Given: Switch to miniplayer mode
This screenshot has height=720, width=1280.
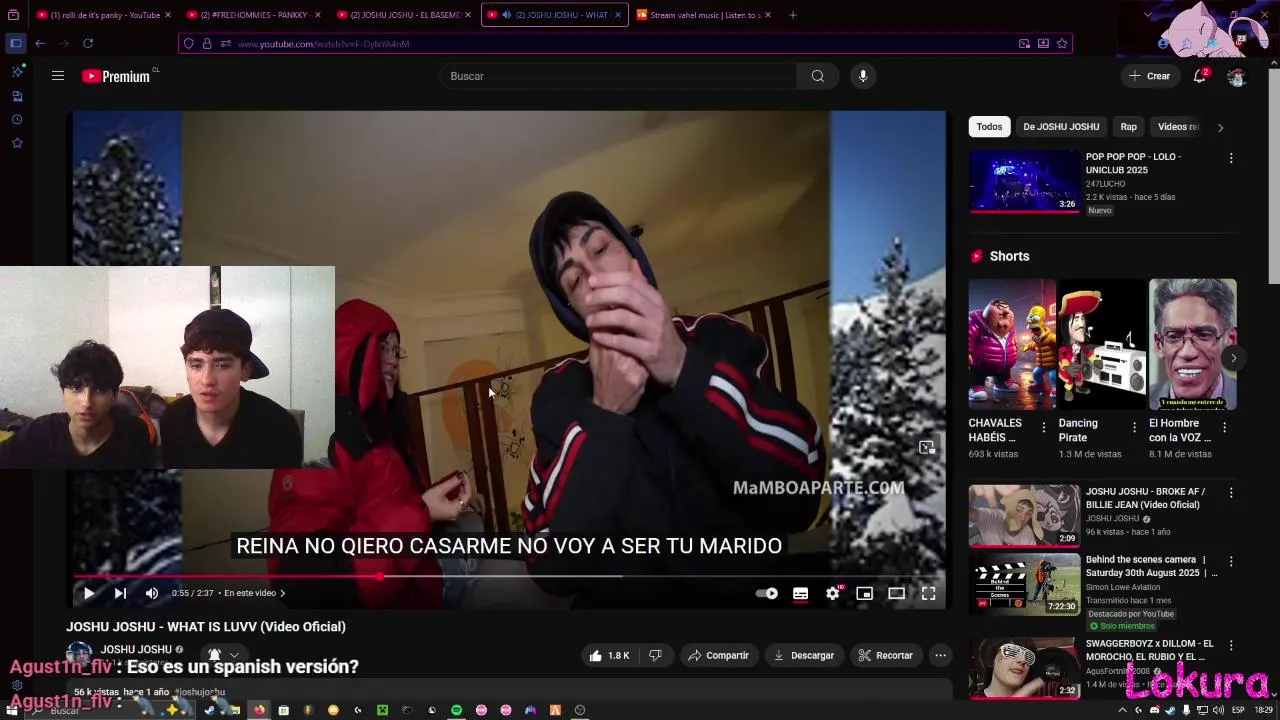Looking at the screenshot, I should [865, 593].
